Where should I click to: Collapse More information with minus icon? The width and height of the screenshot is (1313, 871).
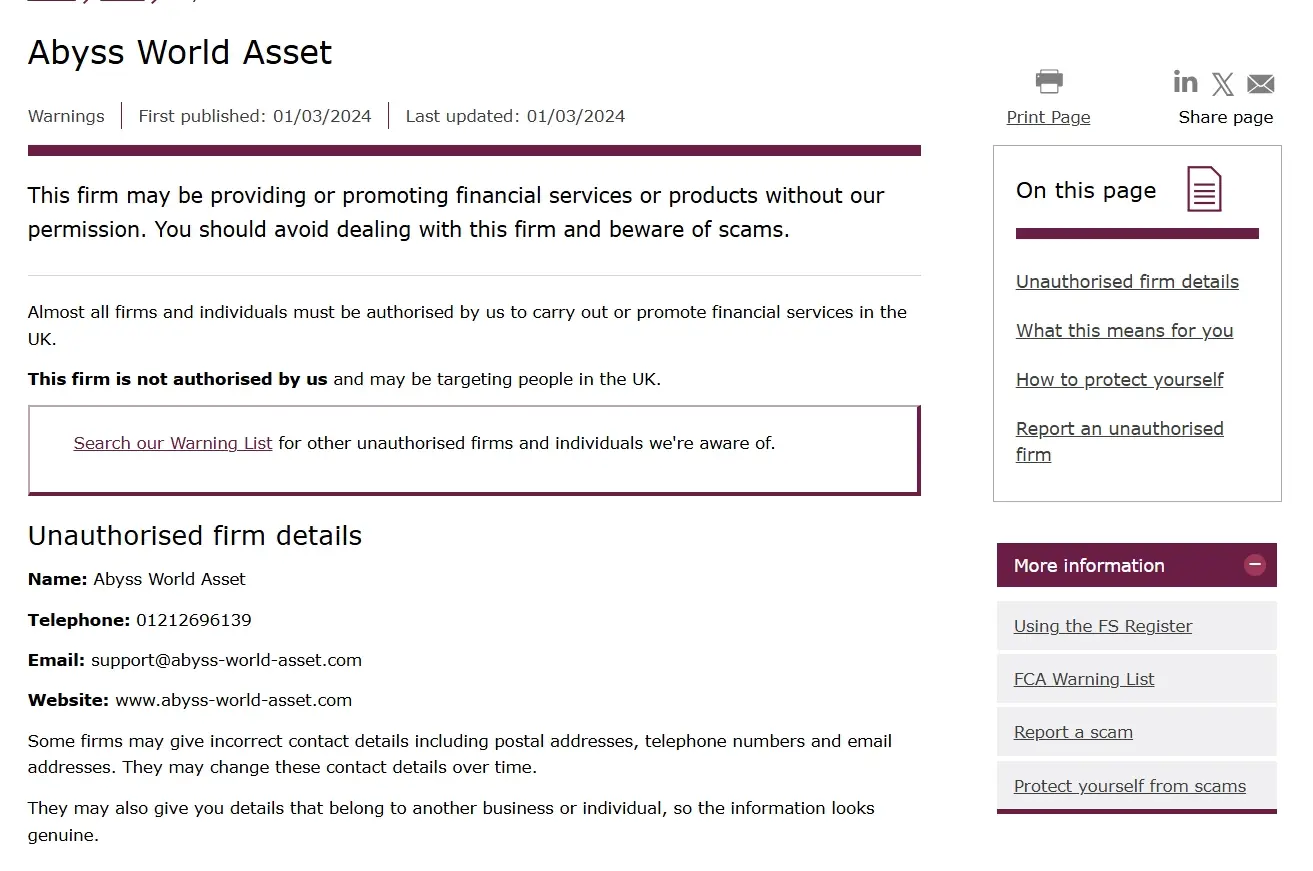tap(1254, 565)
